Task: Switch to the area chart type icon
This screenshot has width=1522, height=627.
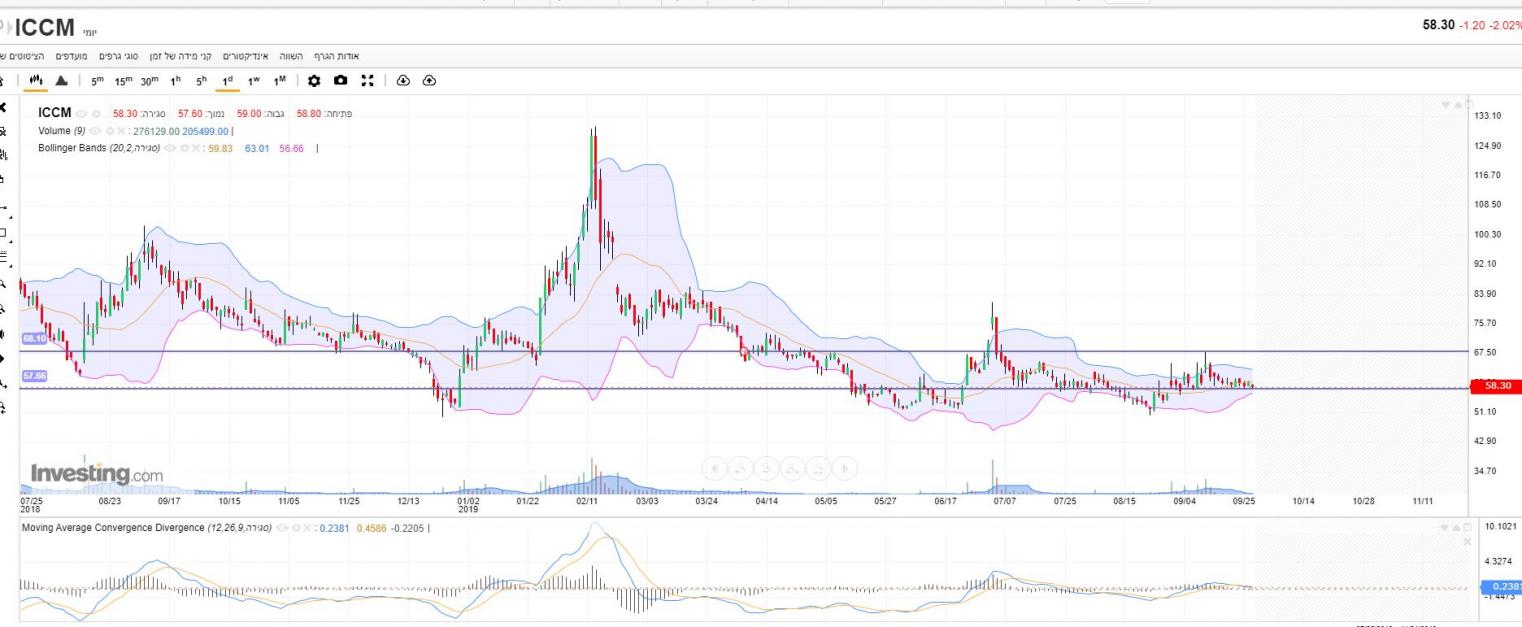Action: (61, 81)
